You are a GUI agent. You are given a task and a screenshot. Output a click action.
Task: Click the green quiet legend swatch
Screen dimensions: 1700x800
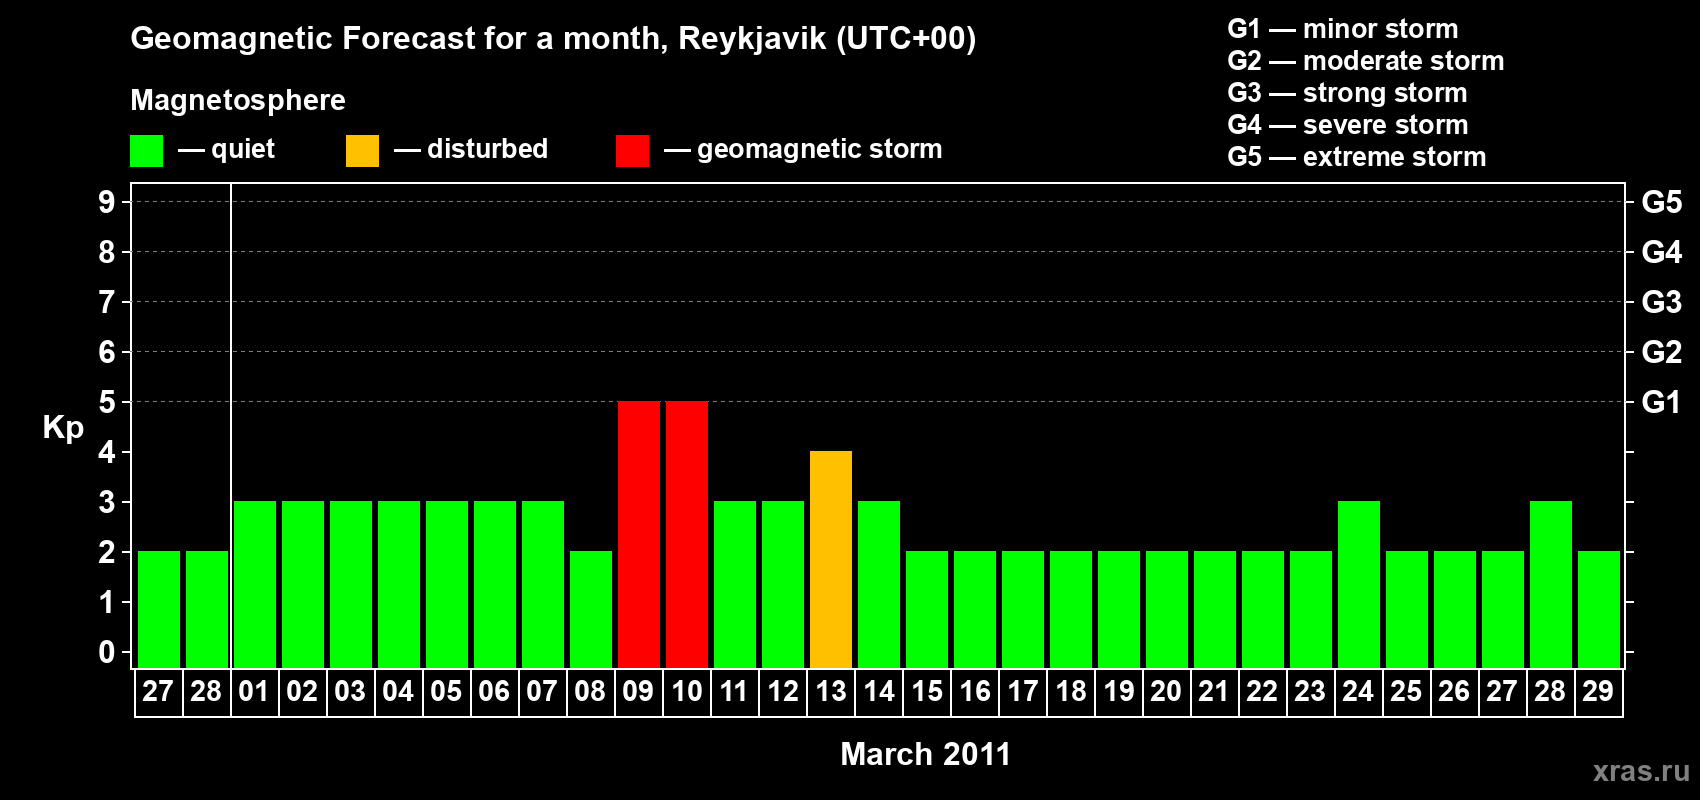146,151
